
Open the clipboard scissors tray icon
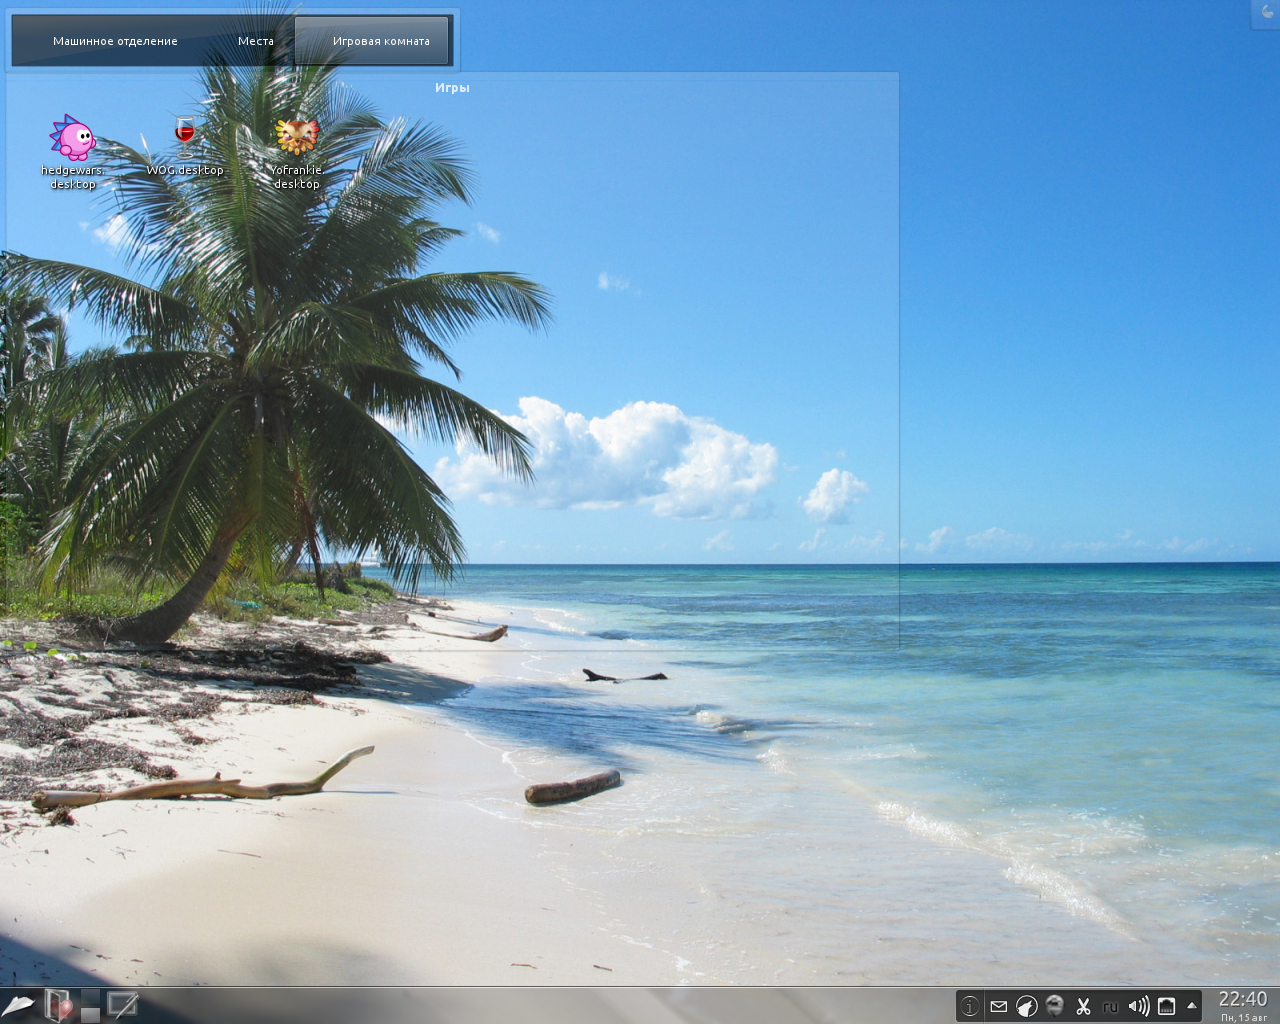(x=1083, y=1007)
